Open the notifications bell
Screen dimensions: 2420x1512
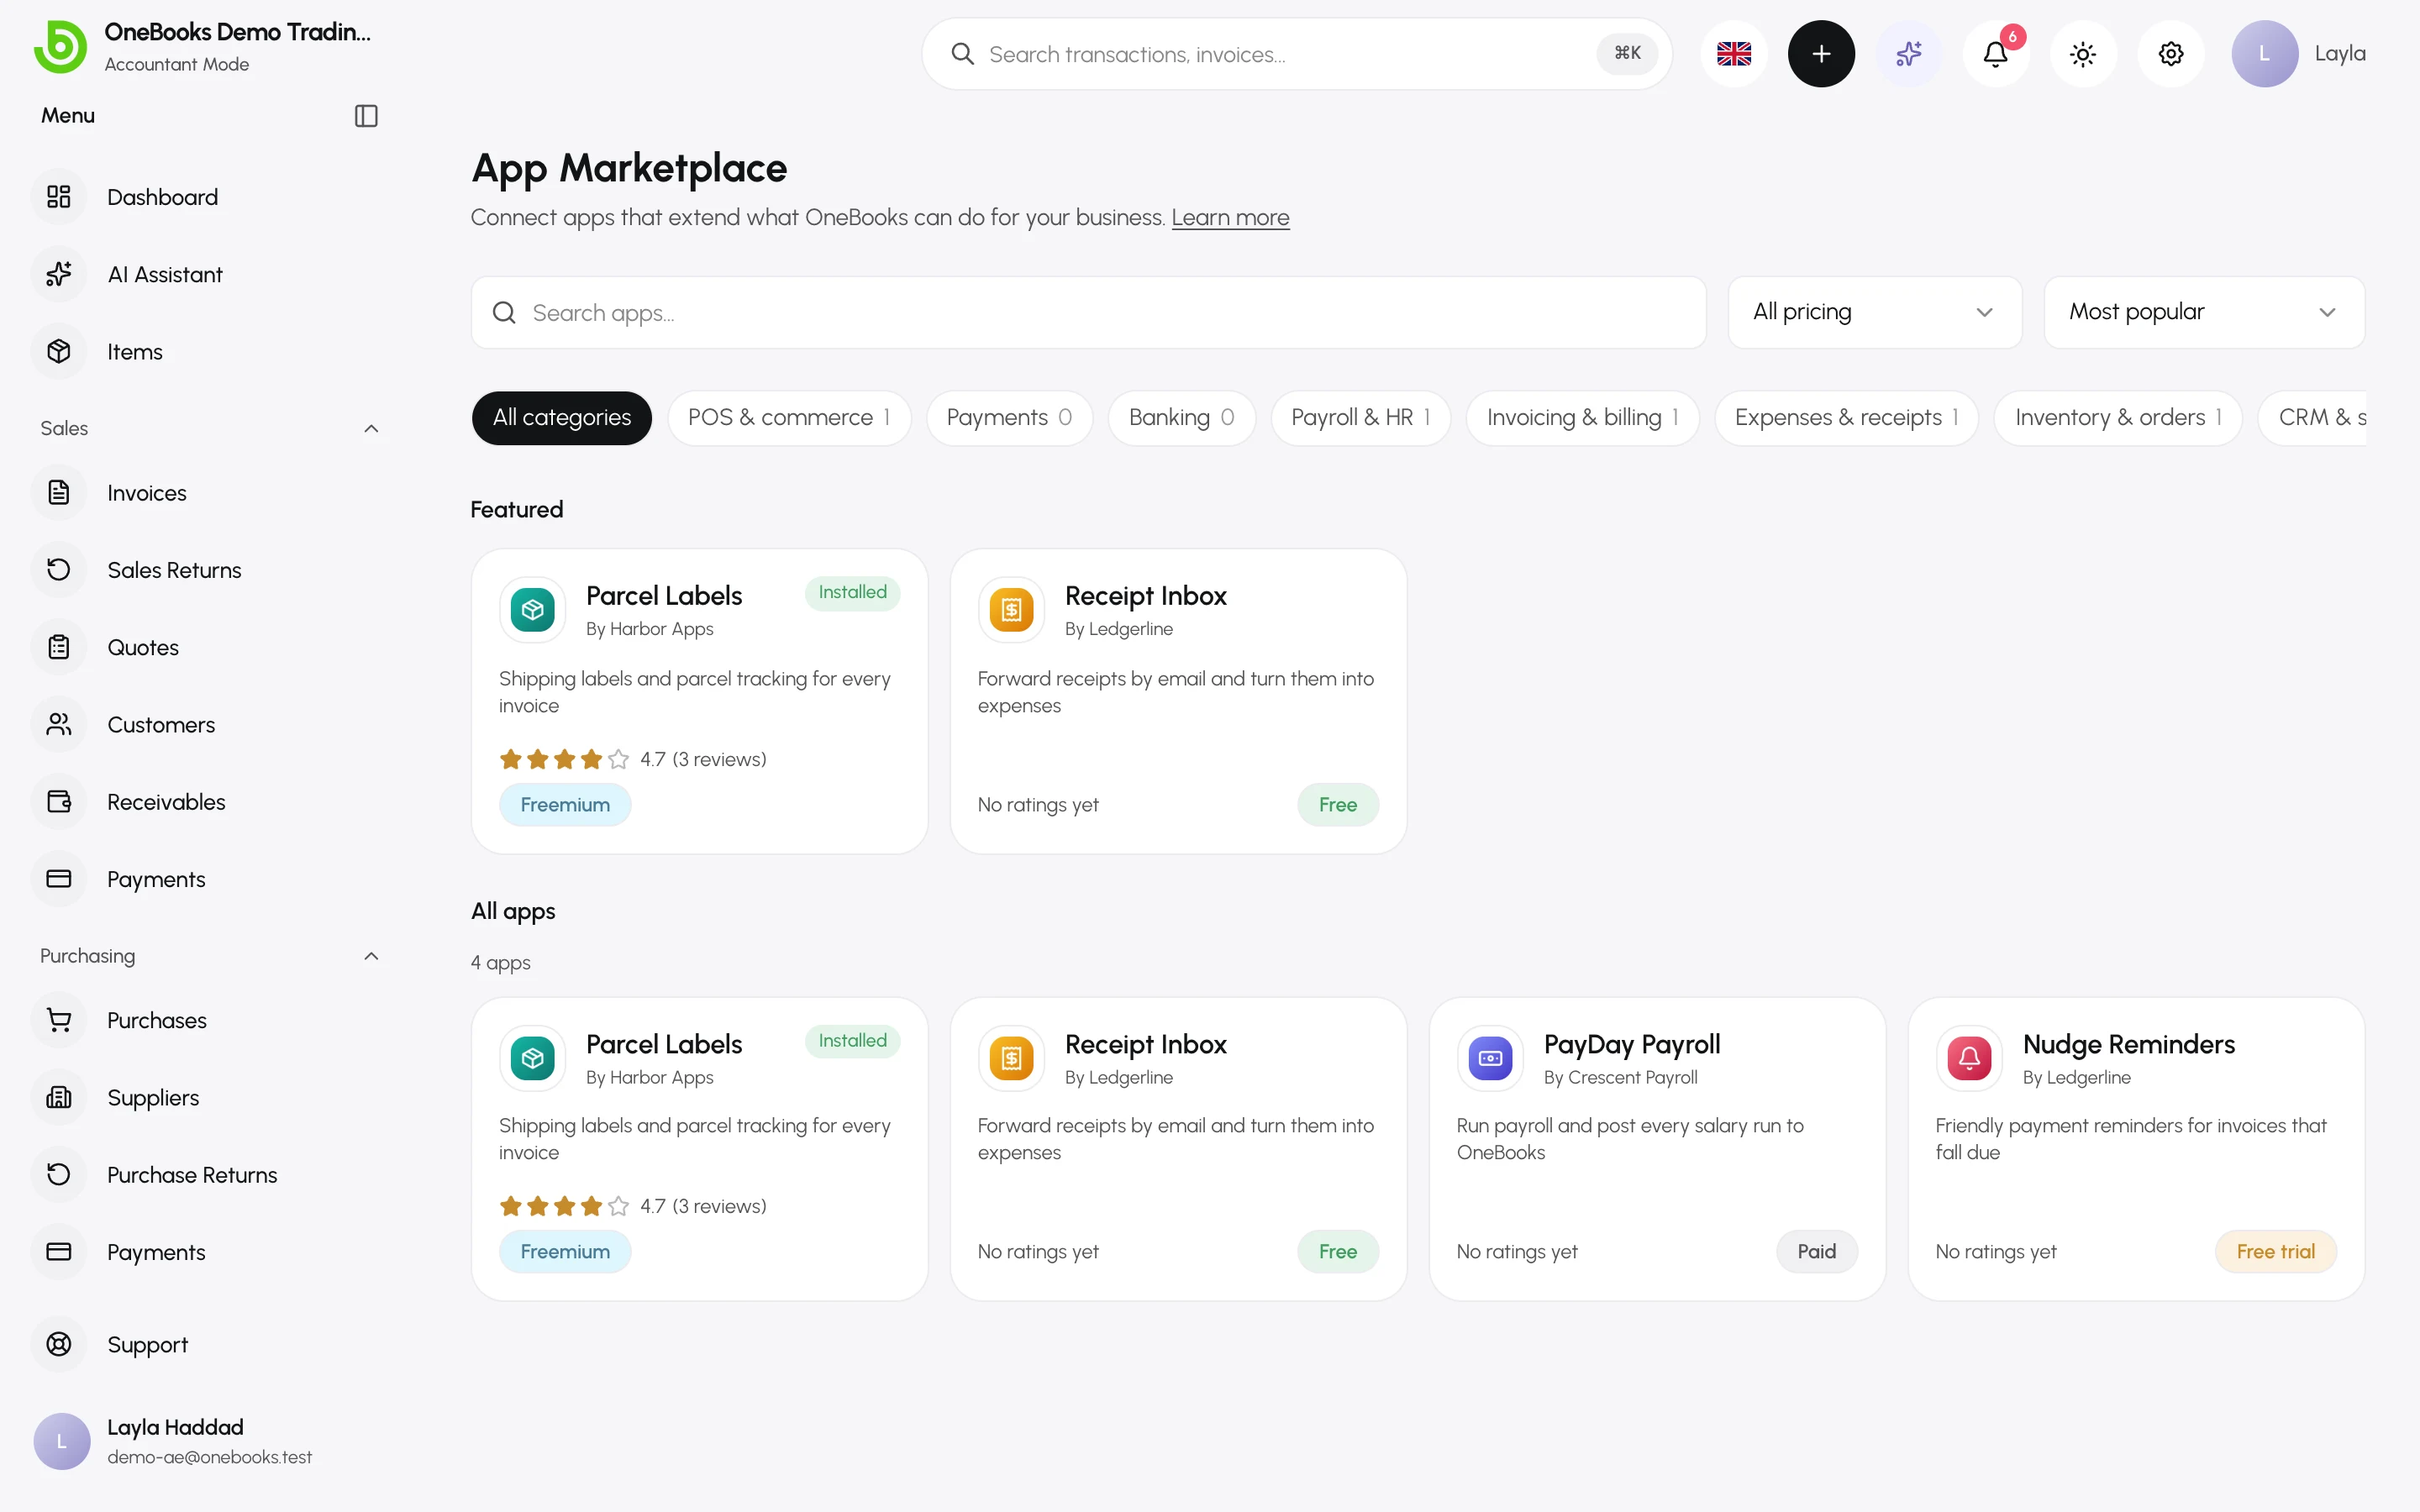pyautogui.click(x=1995, y=54)
